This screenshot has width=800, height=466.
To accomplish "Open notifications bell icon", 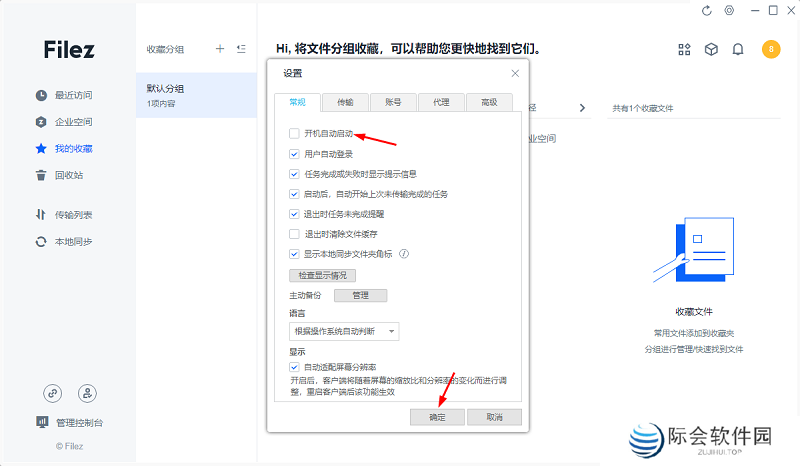I will pos(738,49).
